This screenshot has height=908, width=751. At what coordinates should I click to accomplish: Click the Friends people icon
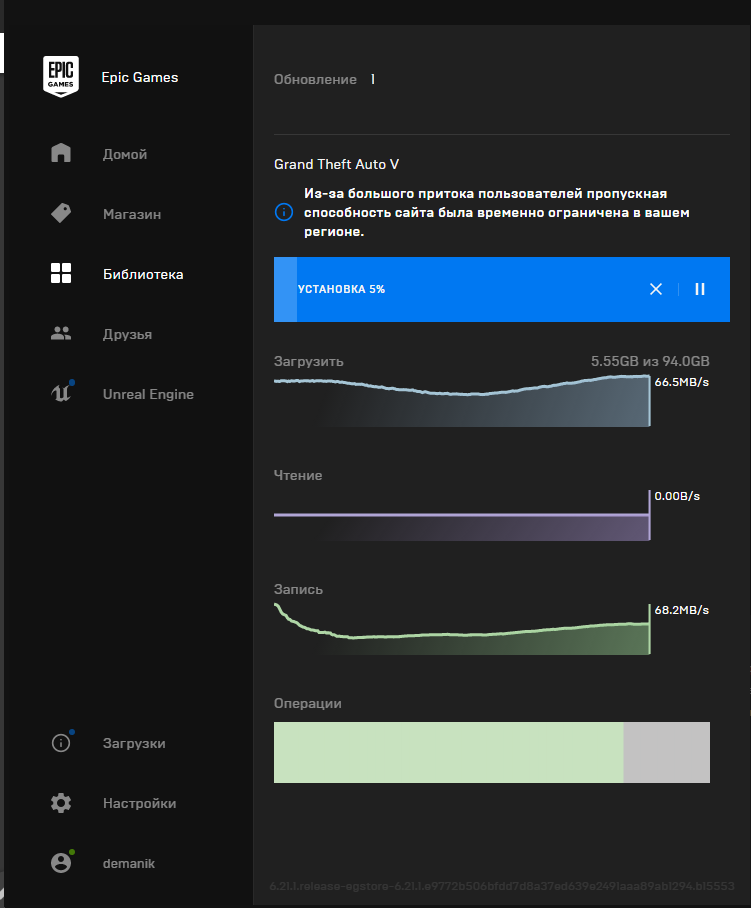tap(61, 334)
